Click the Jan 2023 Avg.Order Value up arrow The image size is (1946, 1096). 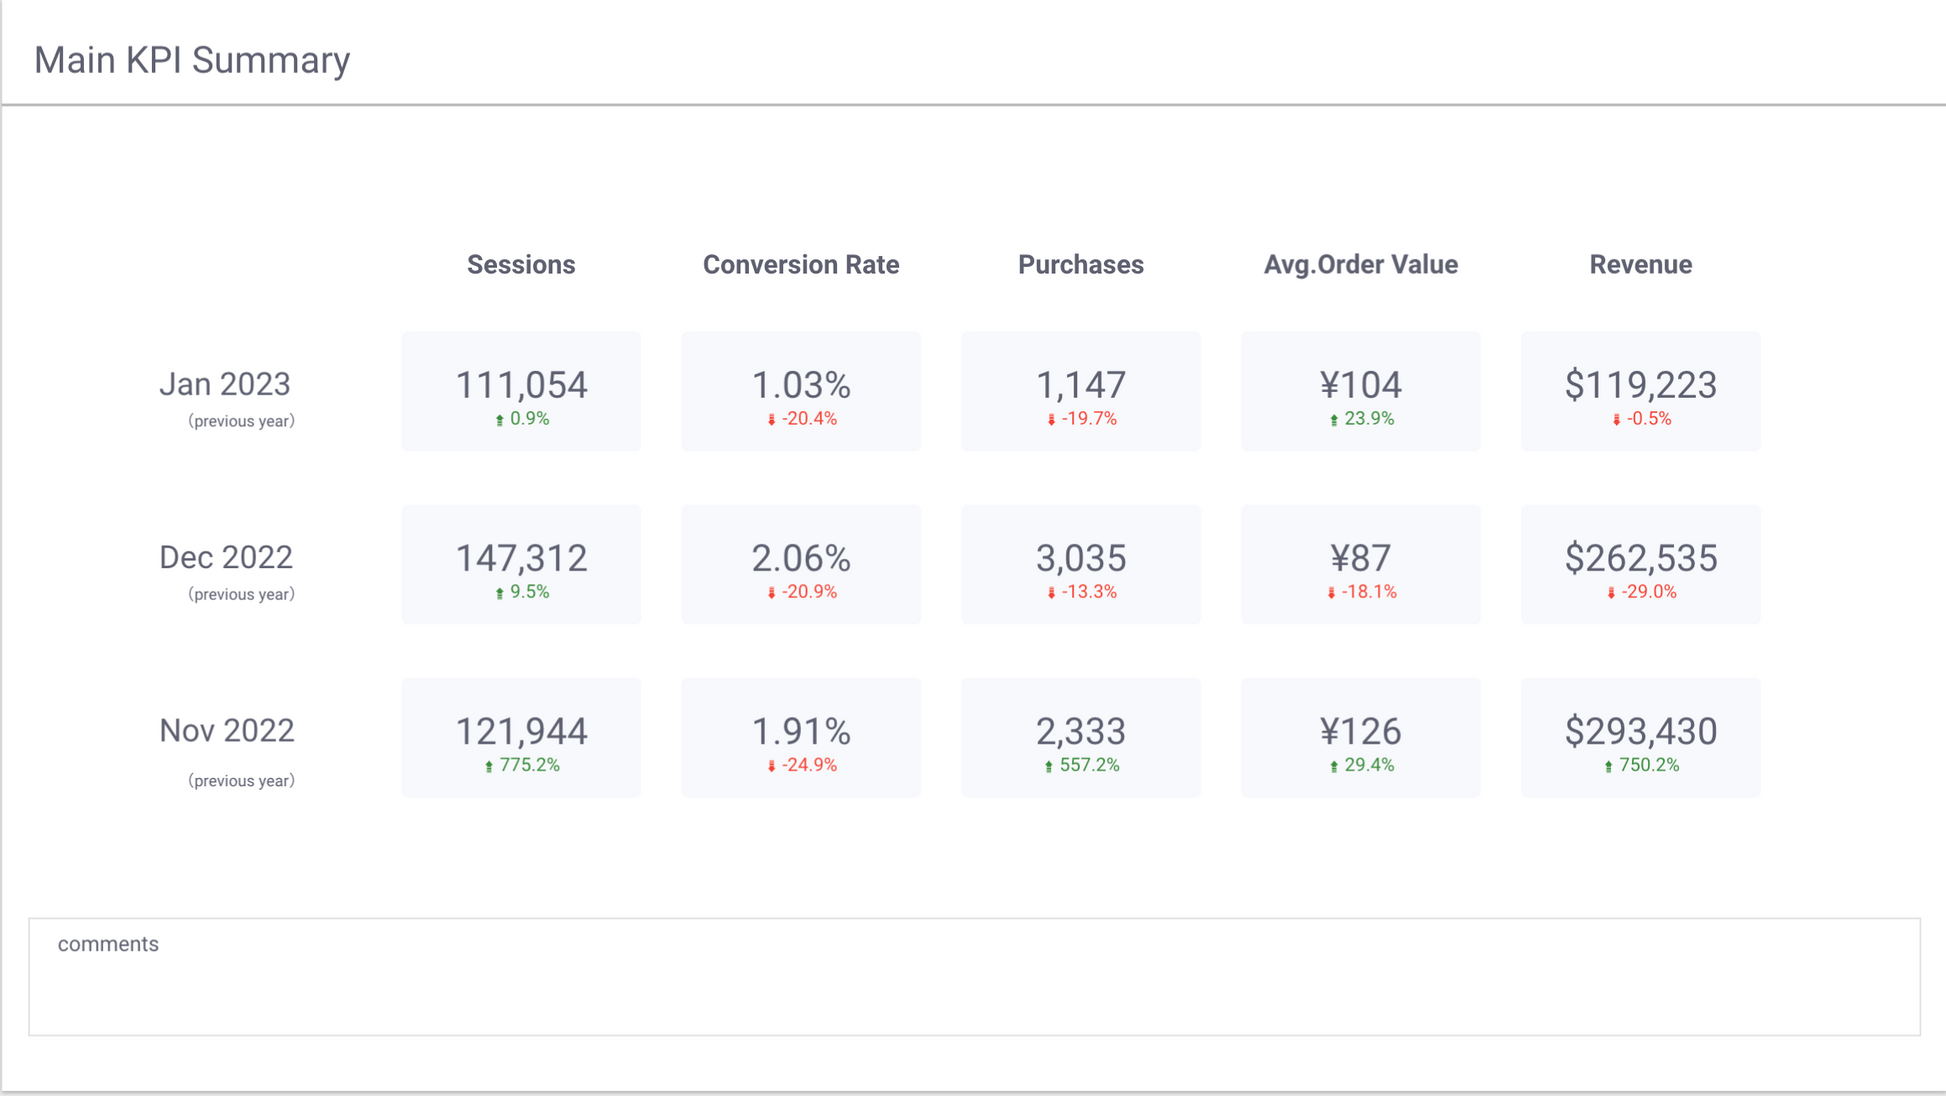click(x=1334, y=421)
